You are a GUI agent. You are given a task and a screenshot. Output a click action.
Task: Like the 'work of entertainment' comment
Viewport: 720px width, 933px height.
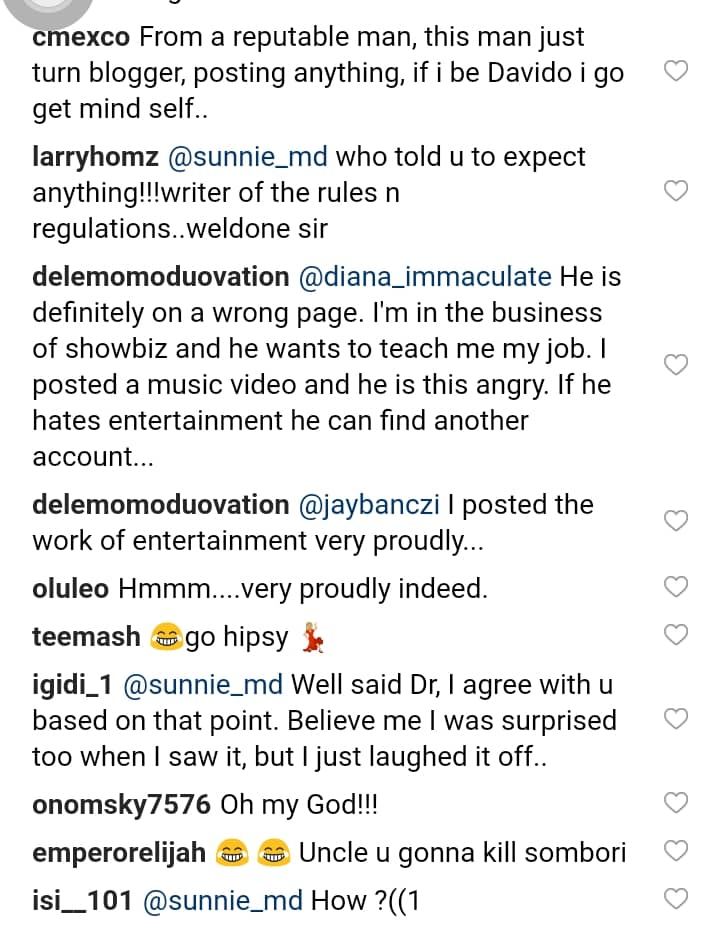[677, 520]
